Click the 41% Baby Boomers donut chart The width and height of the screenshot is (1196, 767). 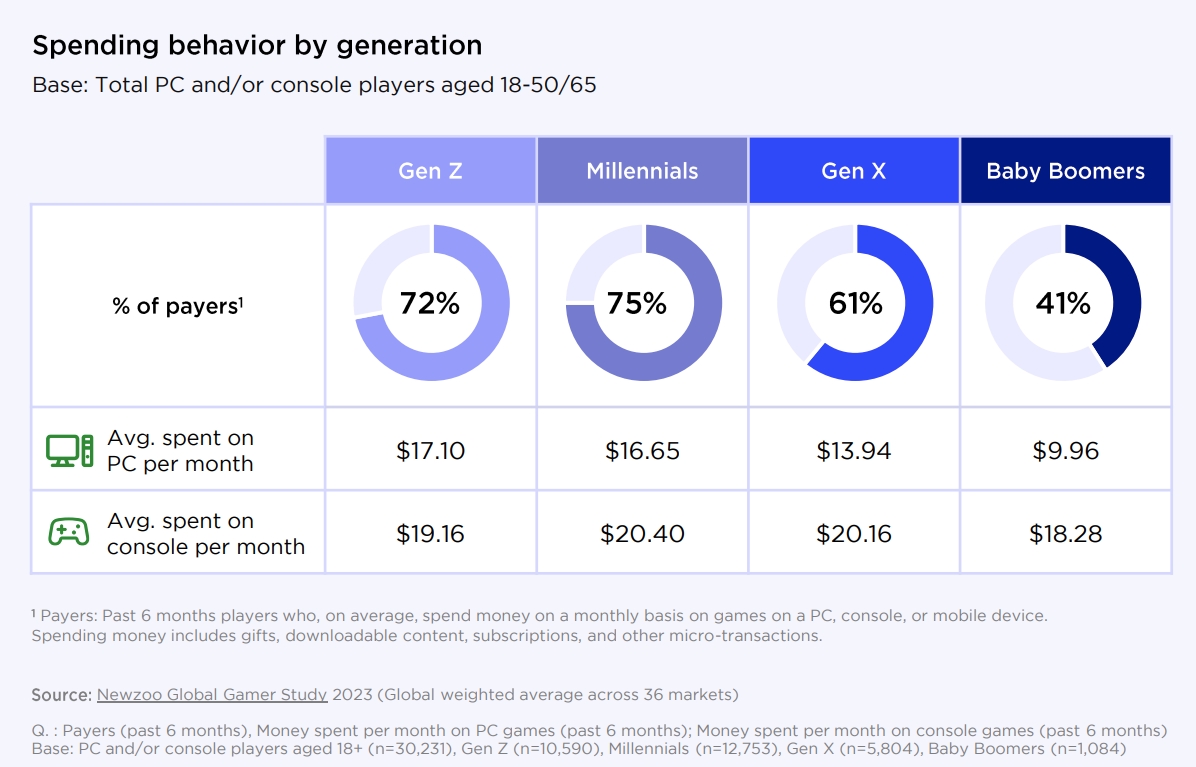[x=1063, y=303]
